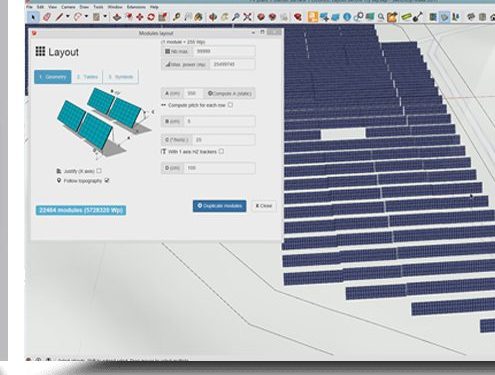
Task: Click the Duplicate modules button
Action: tap(219, 206)
